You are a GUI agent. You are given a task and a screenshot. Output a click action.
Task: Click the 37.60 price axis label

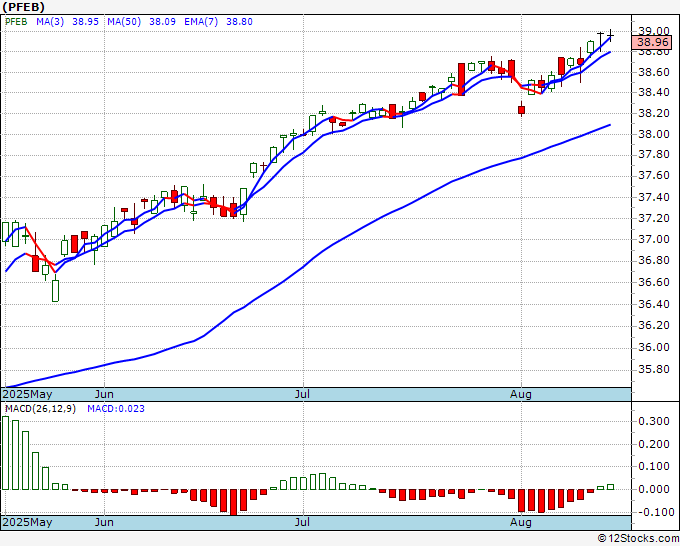[654, 175]
